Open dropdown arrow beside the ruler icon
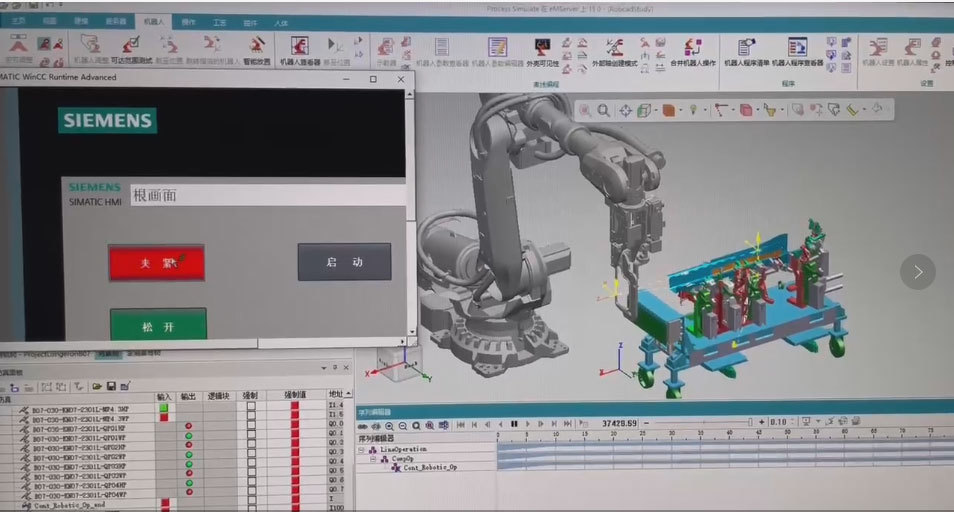Image resolution: width=954 pixels, height=512 pixels. pos(864,110)
